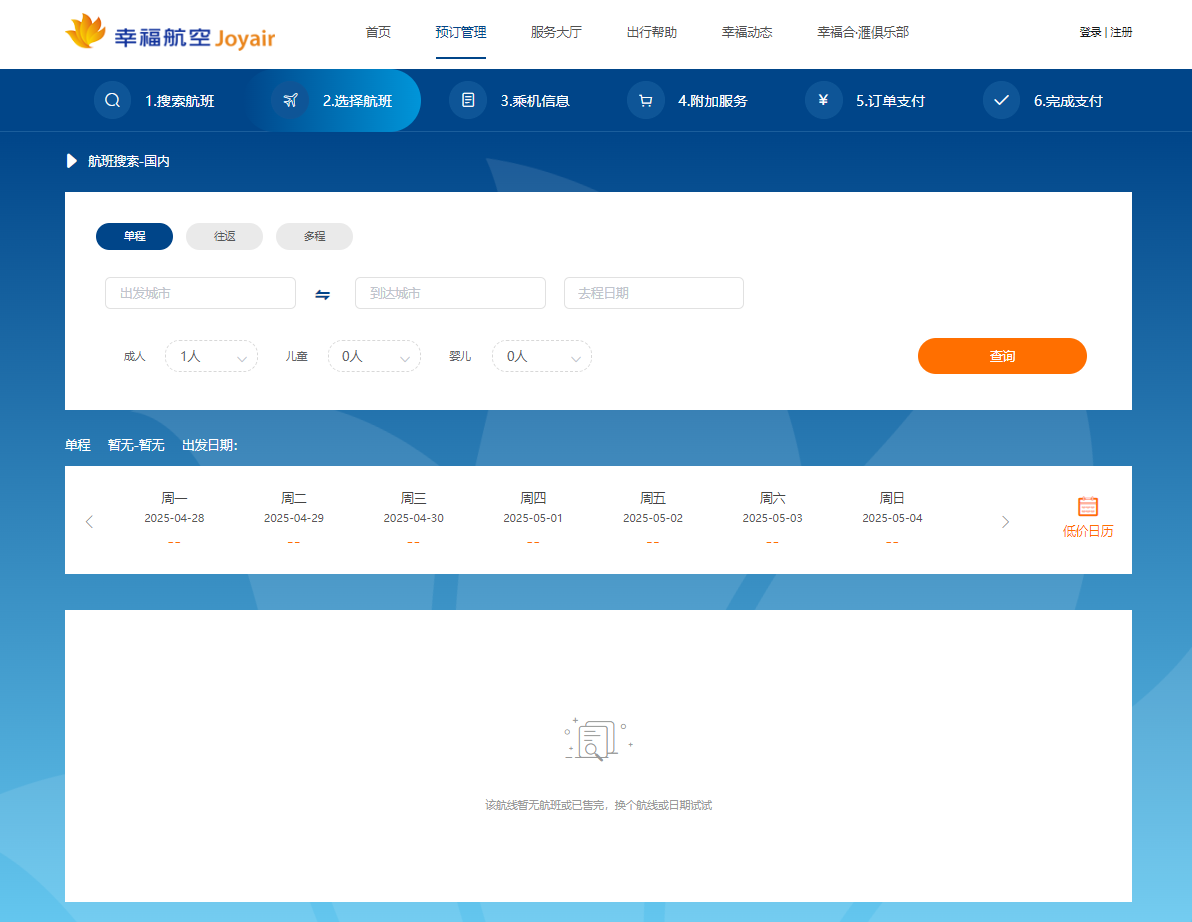
Task: Open 幸福动态 news menu item
Action: (x=747, y=32)
